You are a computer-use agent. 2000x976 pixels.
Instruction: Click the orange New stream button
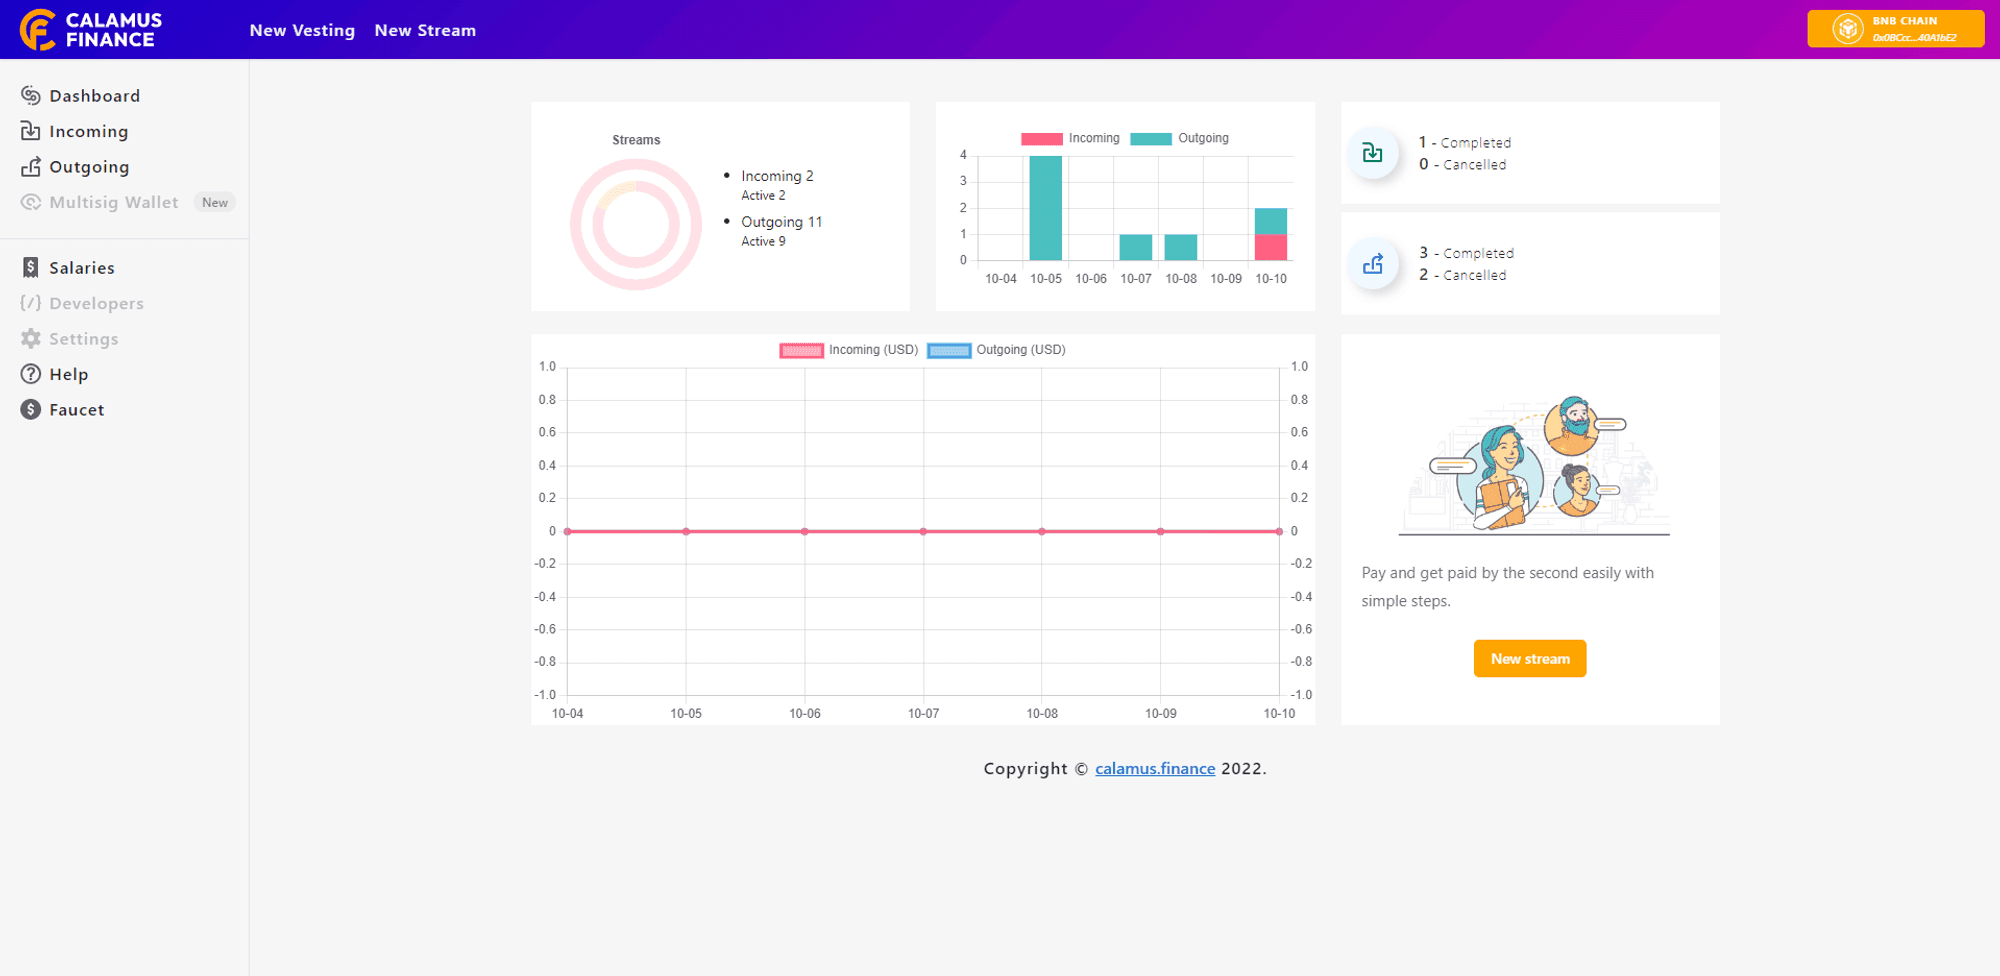(x=1530, y=658)
